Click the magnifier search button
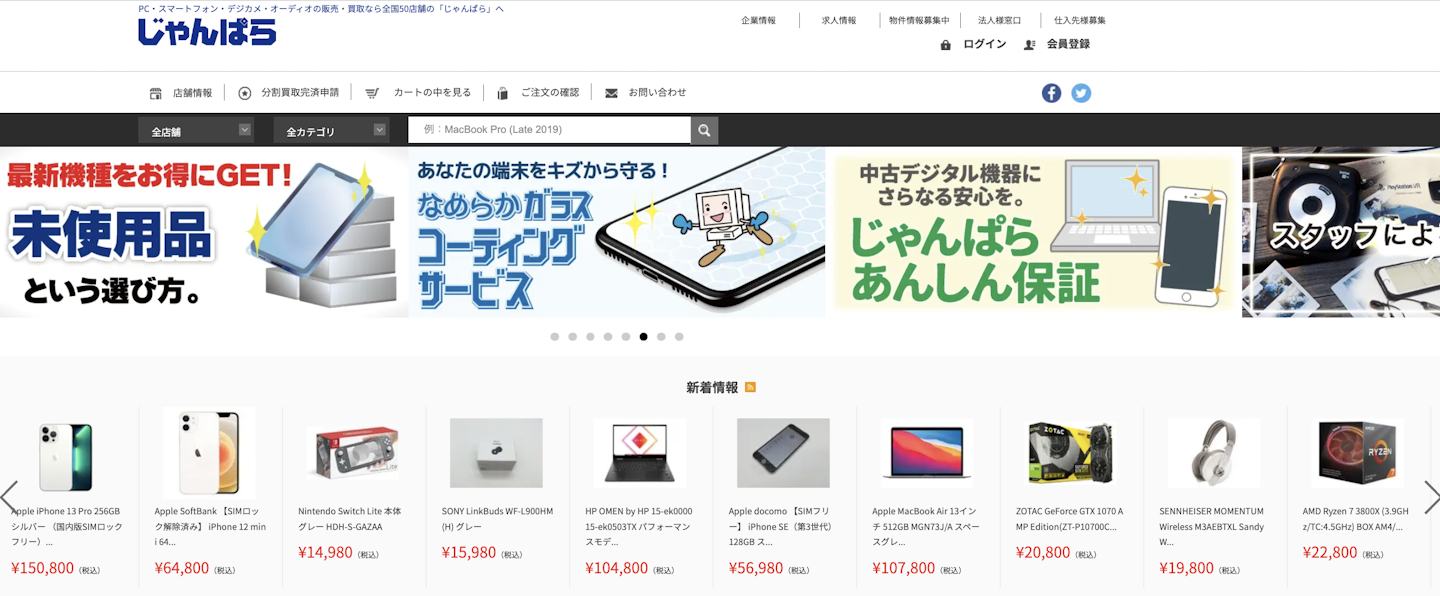 [x=704, y=130]
